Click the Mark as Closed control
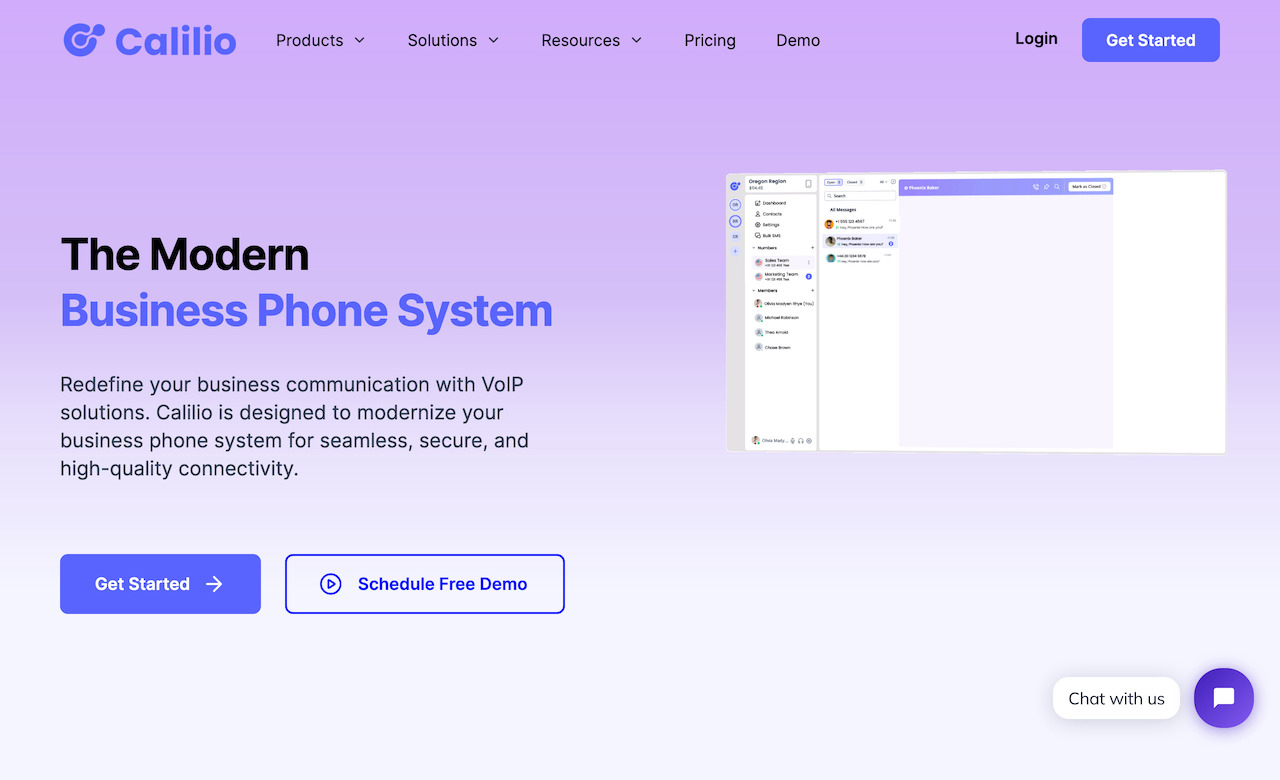 [1087, 187]
